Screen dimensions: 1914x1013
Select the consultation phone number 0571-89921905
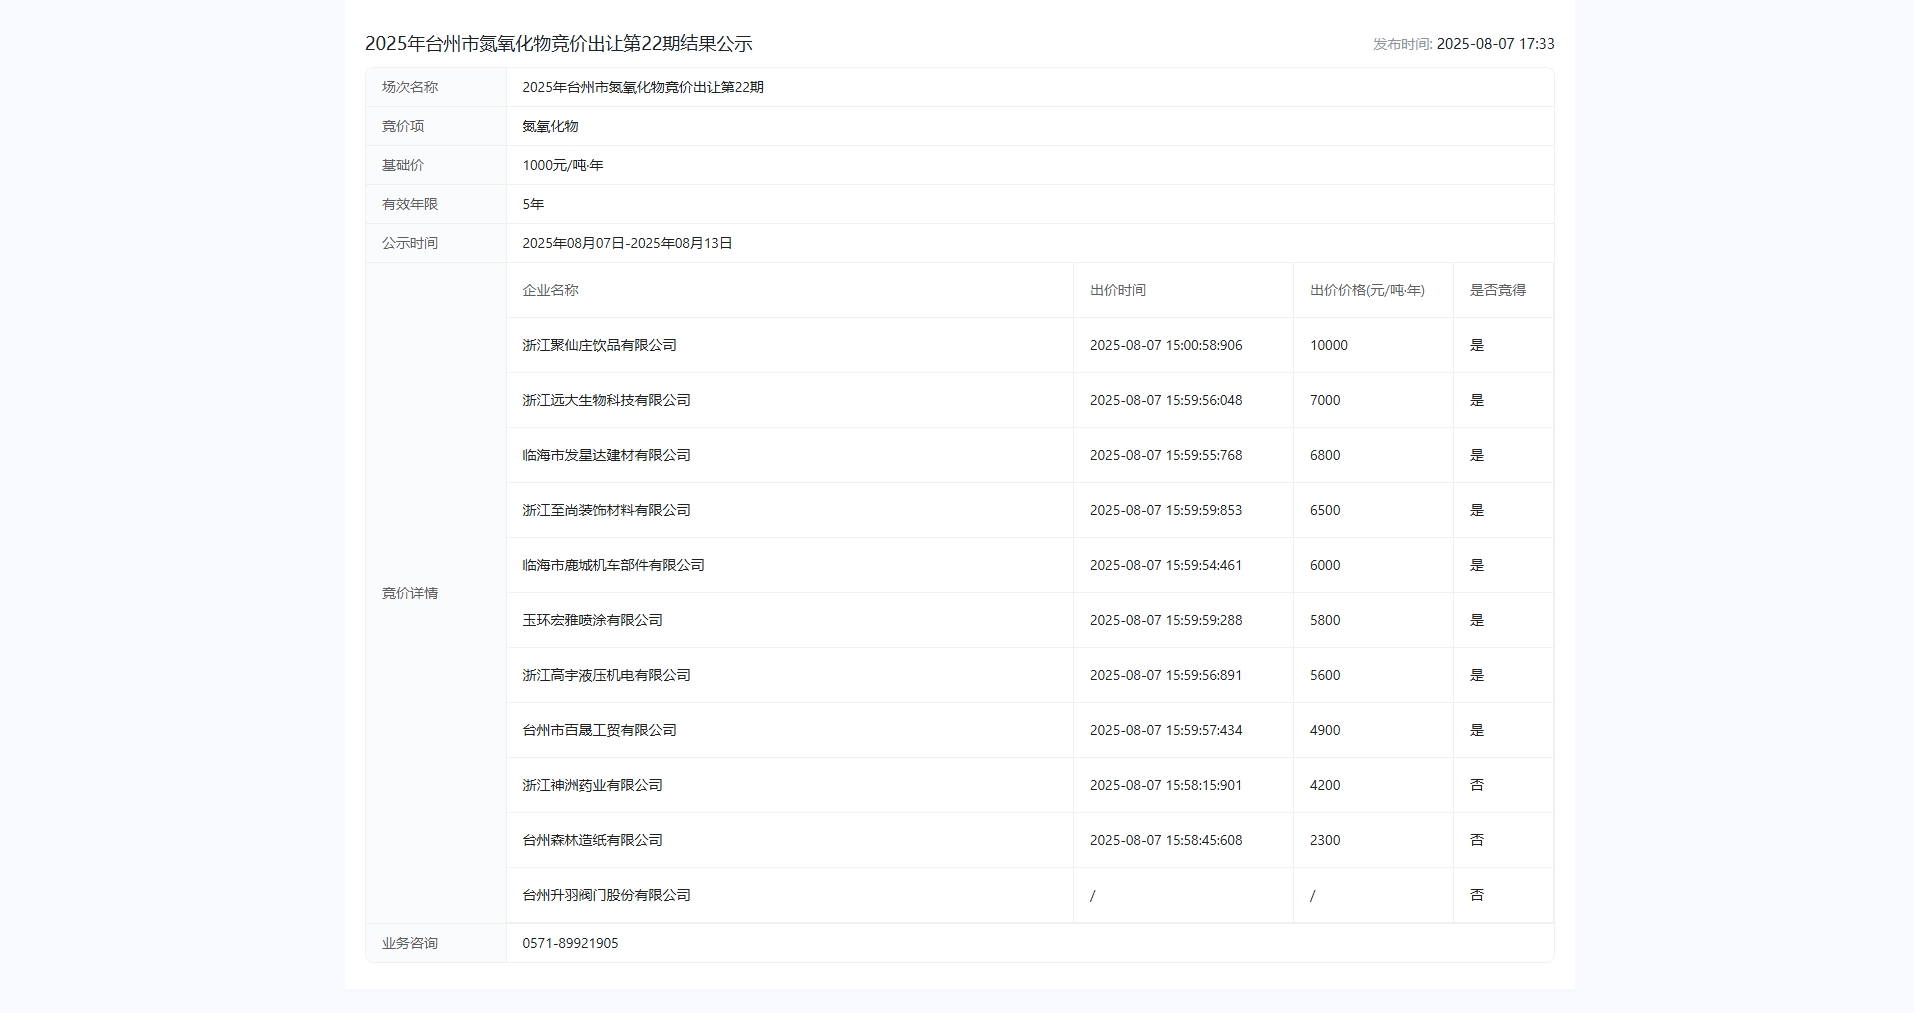coord(570,942)
